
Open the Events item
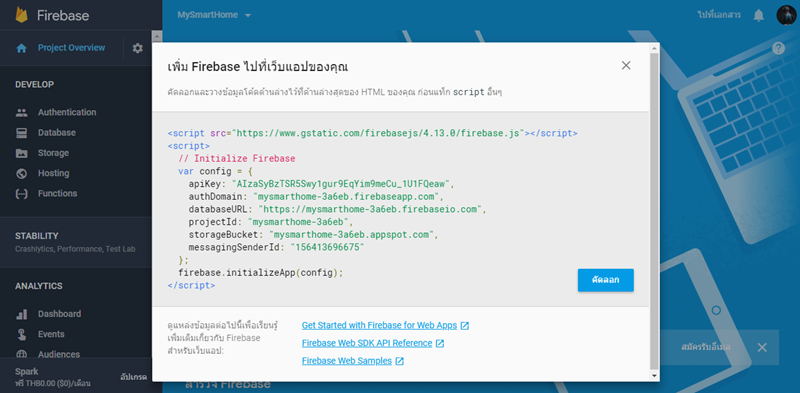(x=51, y=334)
